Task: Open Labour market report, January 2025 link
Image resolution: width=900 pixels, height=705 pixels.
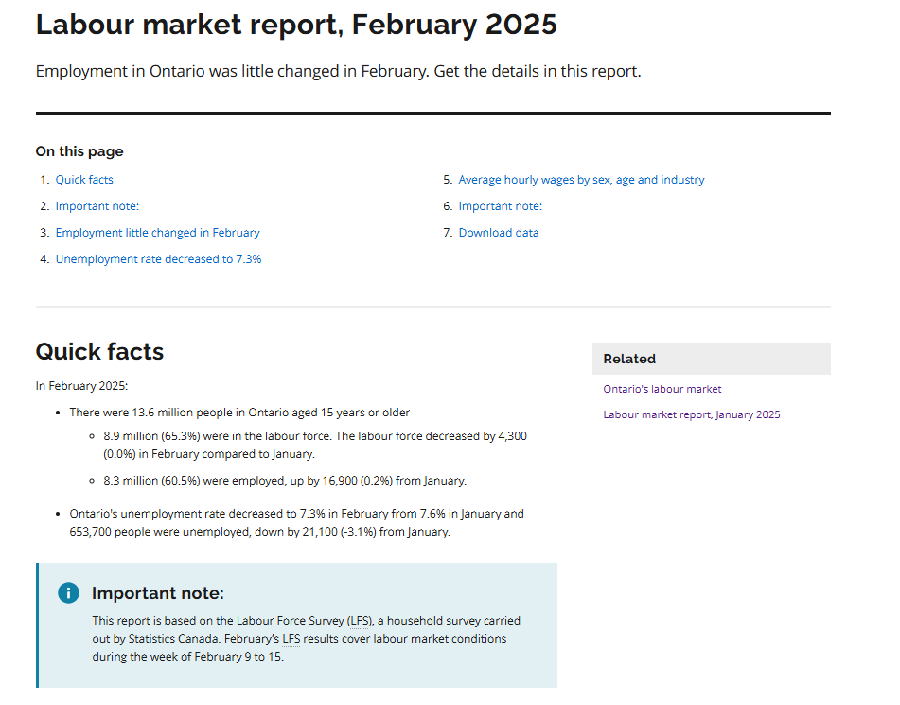Action: [x=691, y=414]
